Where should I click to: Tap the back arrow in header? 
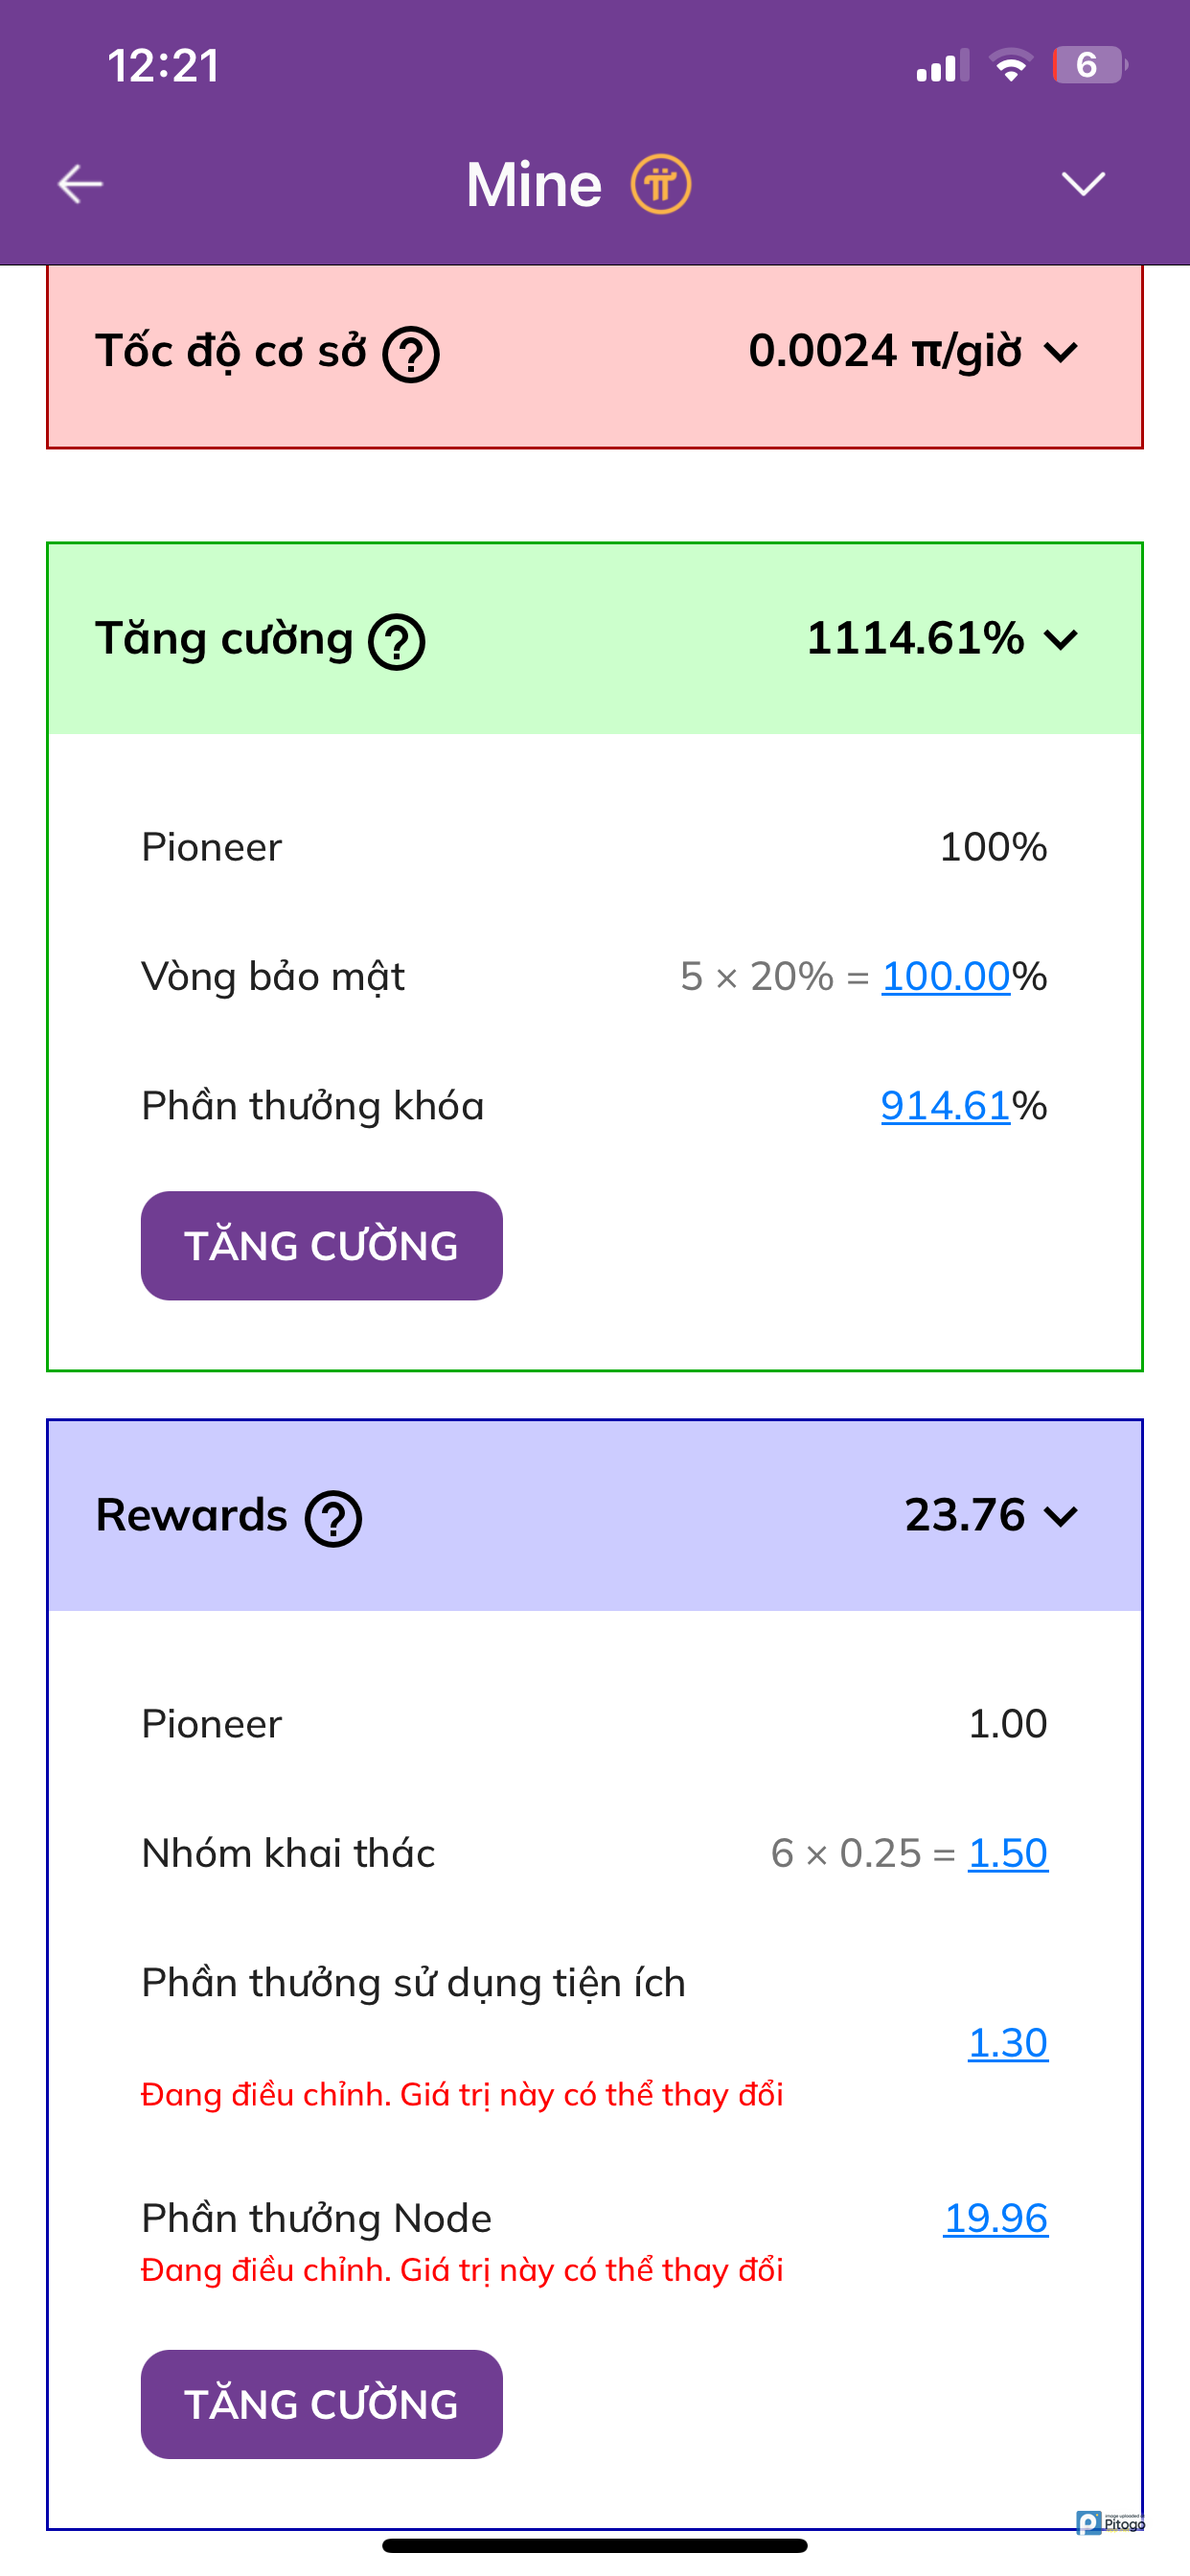point(80,184)
